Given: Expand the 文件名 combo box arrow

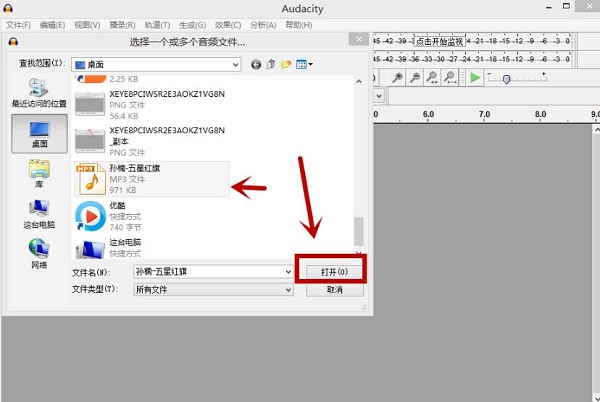Looking at the screenshot, I should [x=286, y=271].
